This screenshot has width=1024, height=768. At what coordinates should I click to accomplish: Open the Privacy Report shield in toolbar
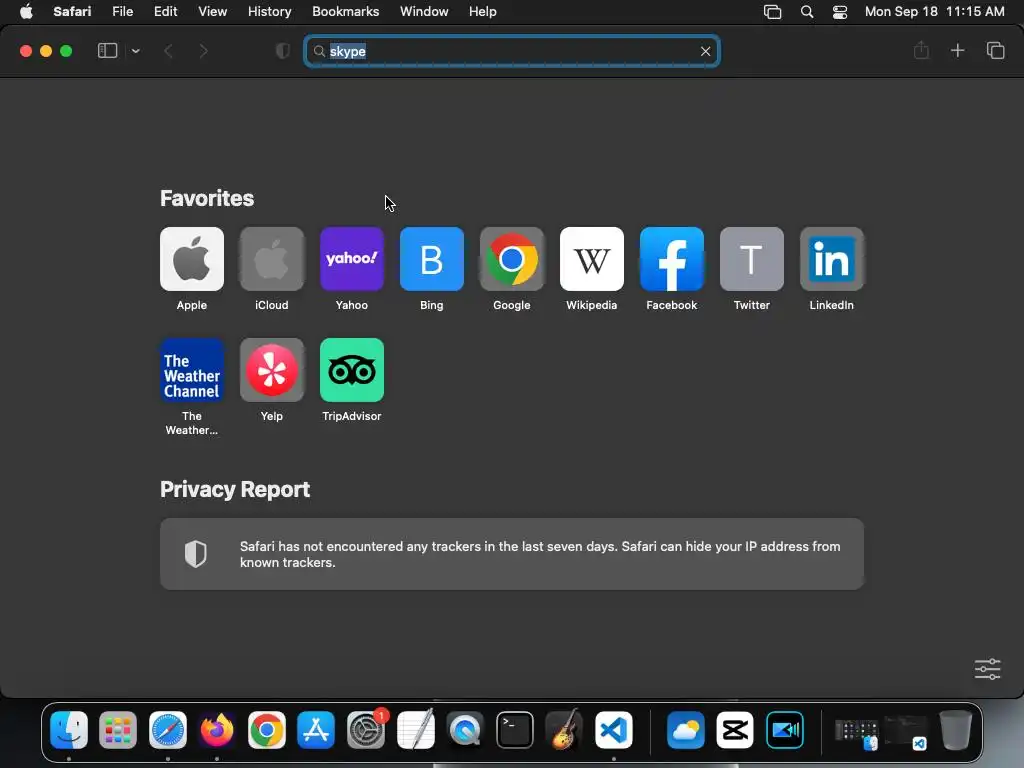(283, 51)
